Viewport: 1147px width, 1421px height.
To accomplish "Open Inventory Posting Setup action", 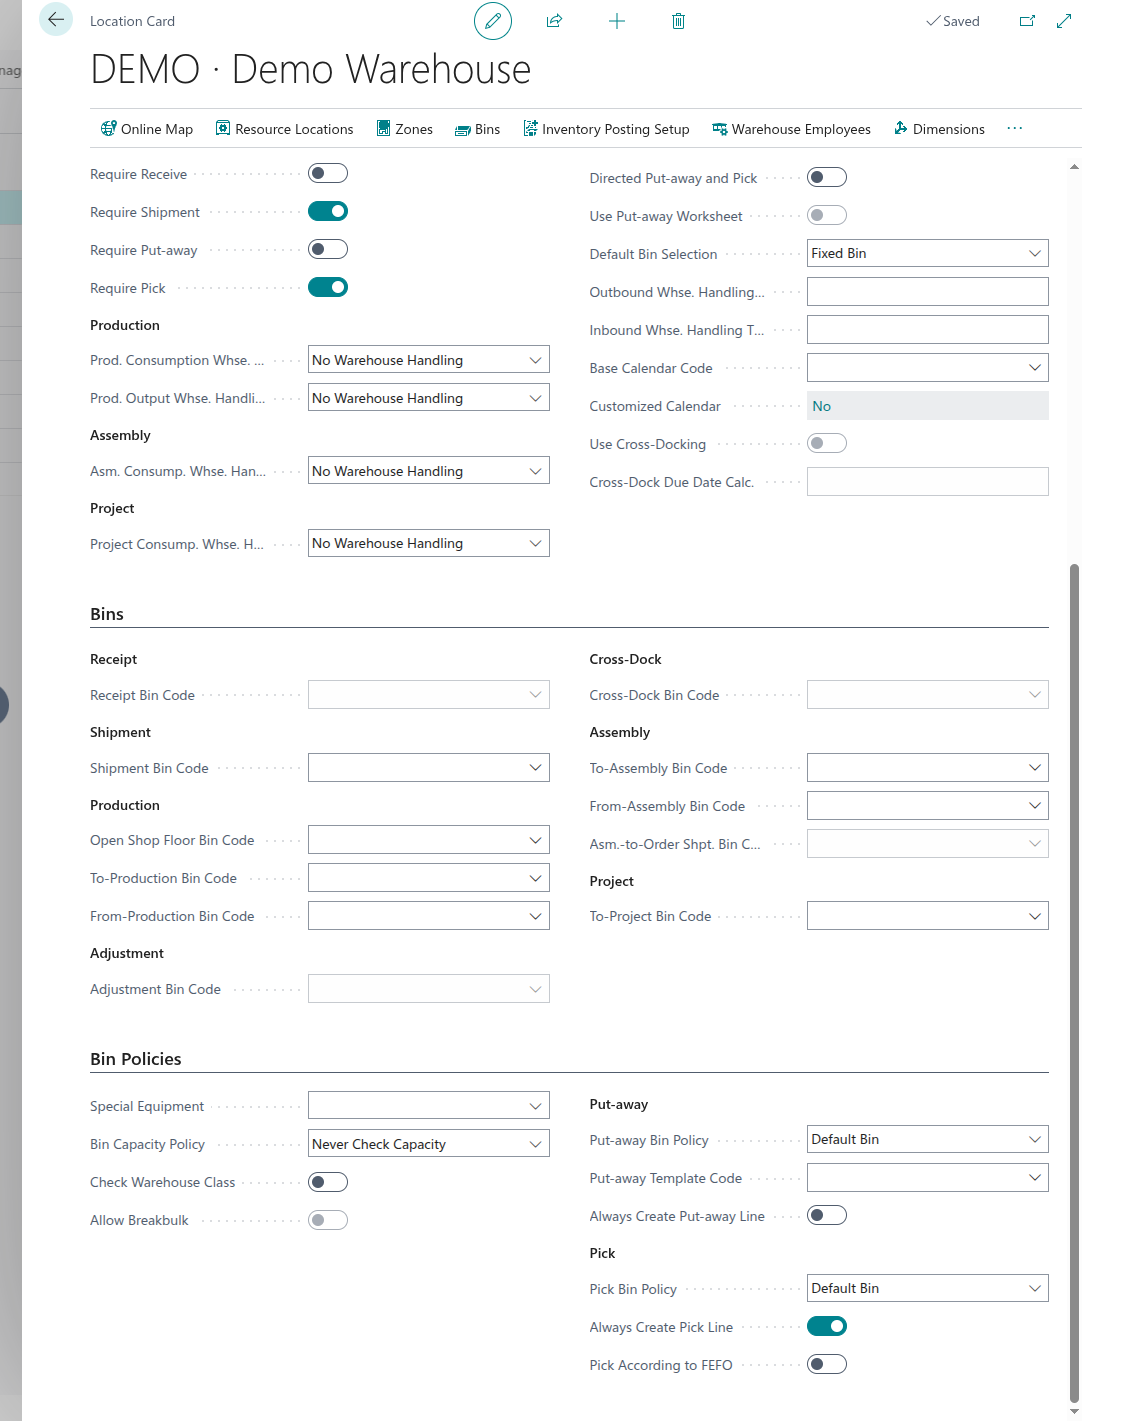I will tap(606, 129).
